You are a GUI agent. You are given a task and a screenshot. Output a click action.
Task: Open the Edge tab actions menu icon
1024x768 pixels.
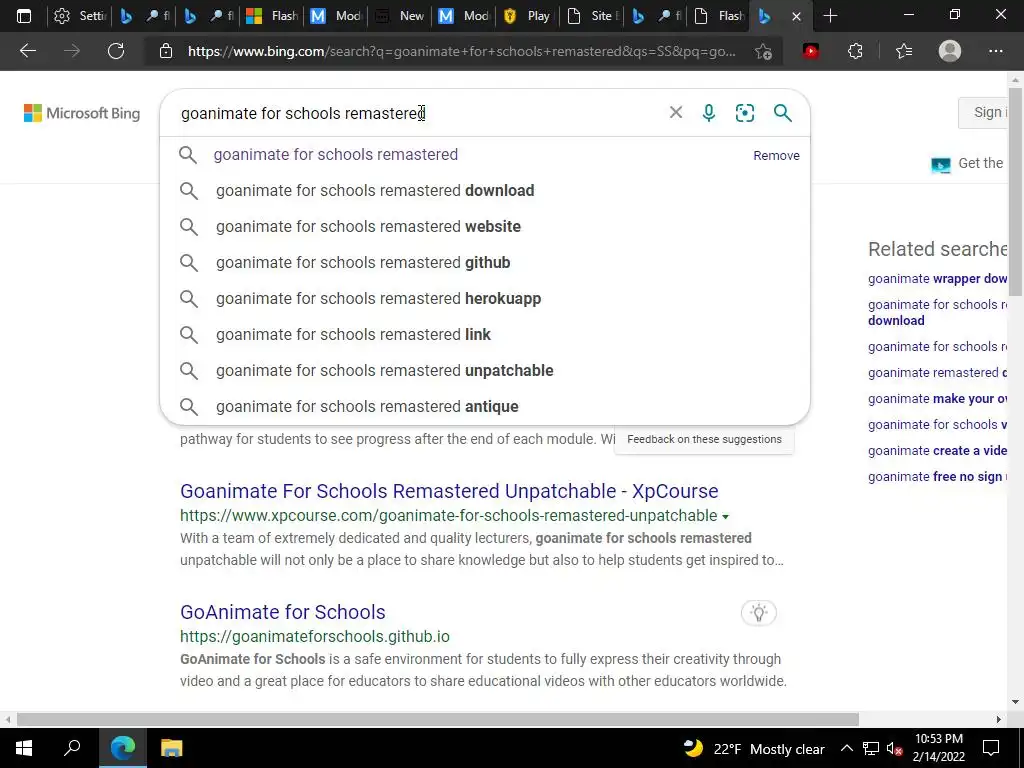click(x=24, y=16)
